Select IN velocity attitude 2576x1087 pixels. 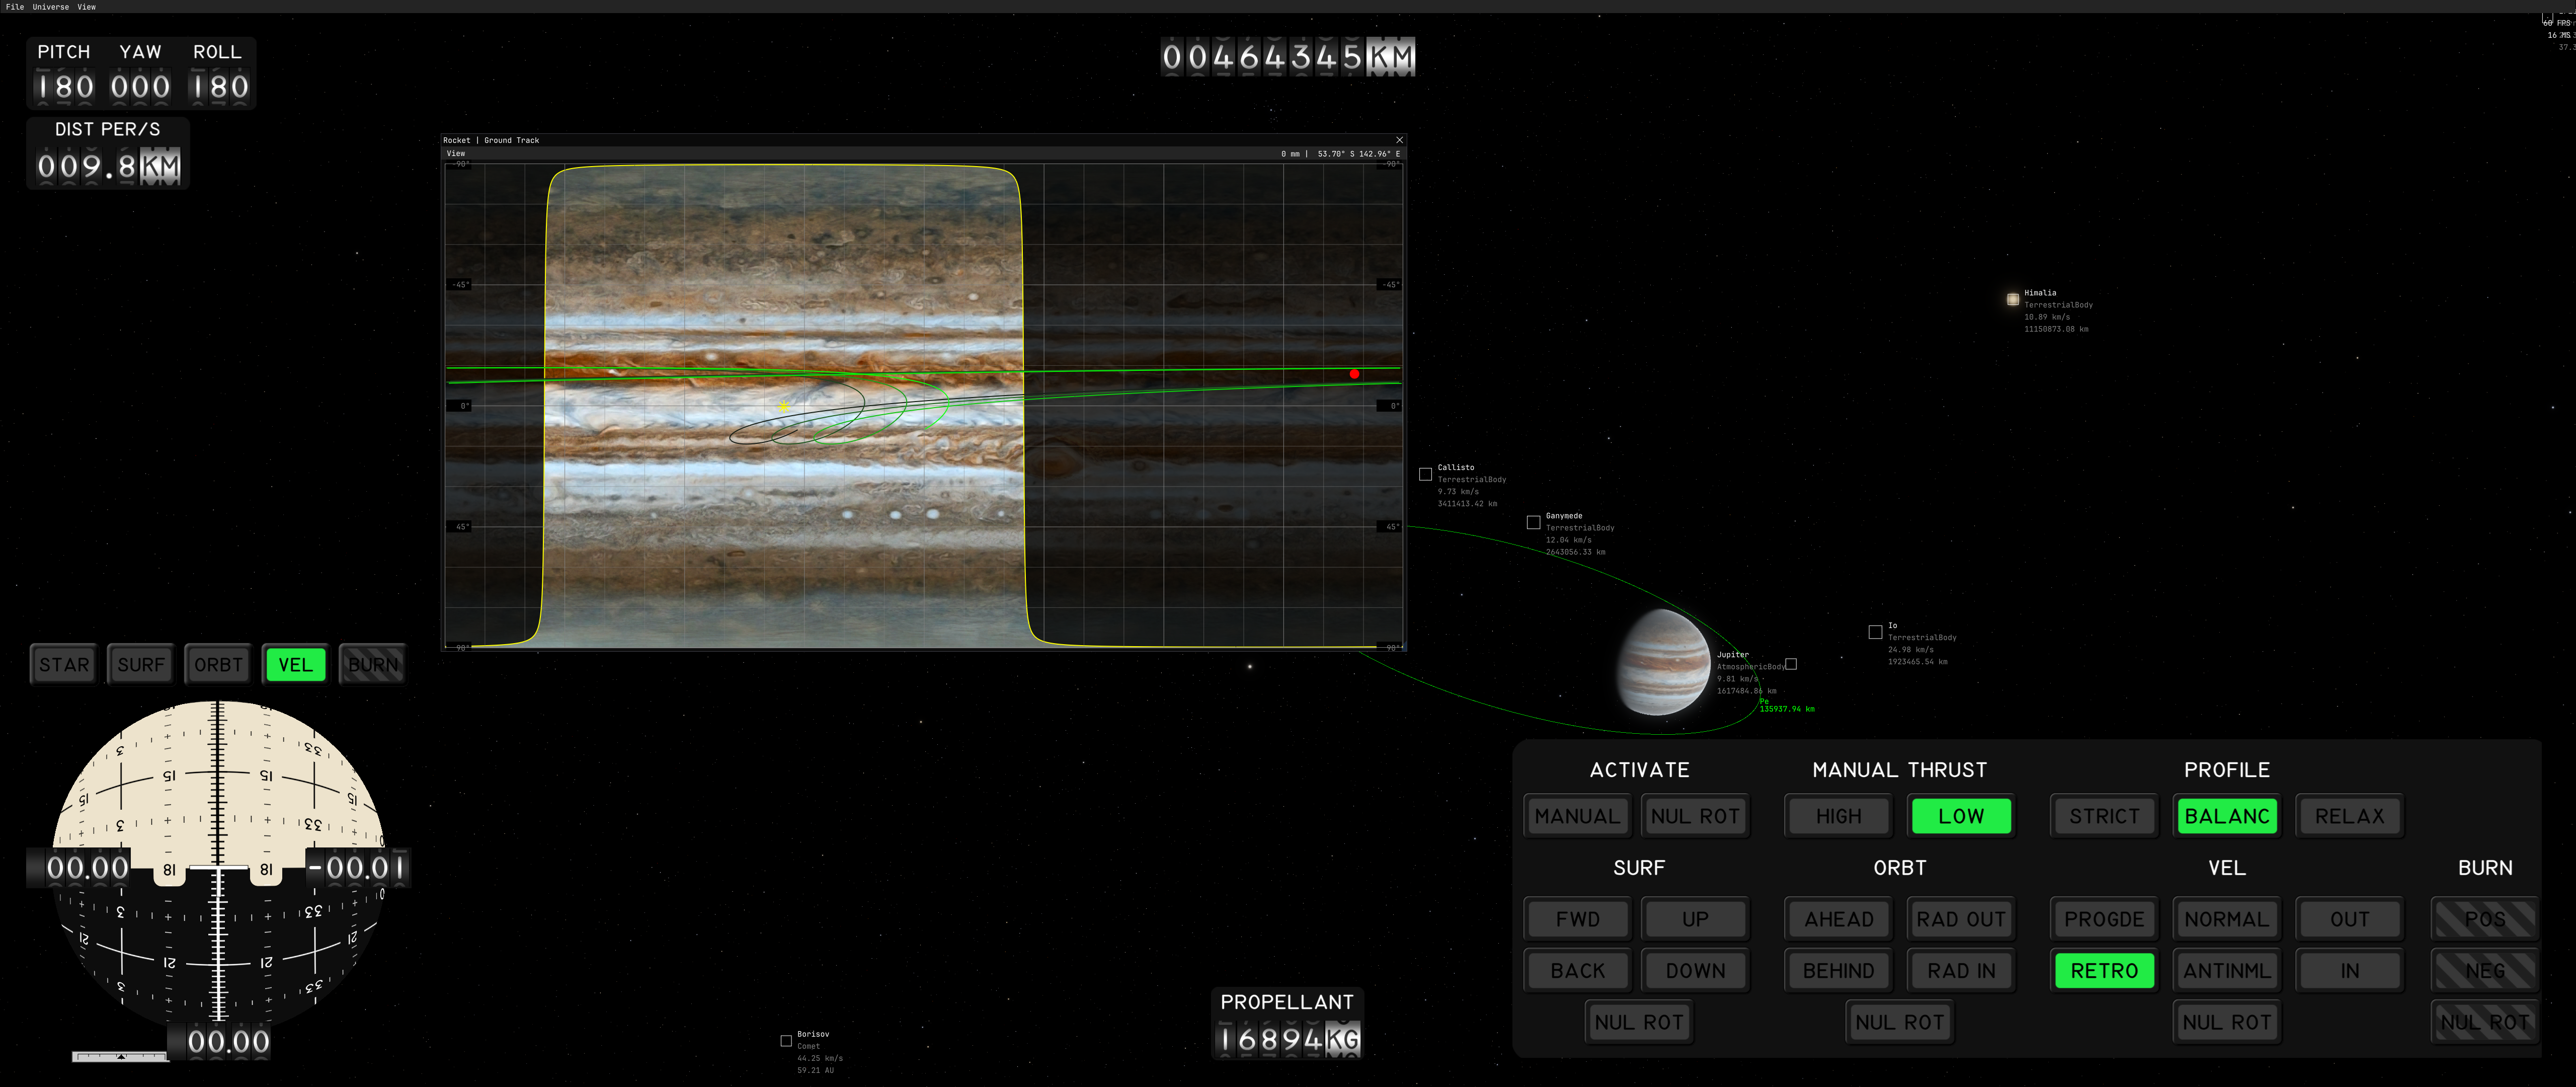tap(2350, 971)
